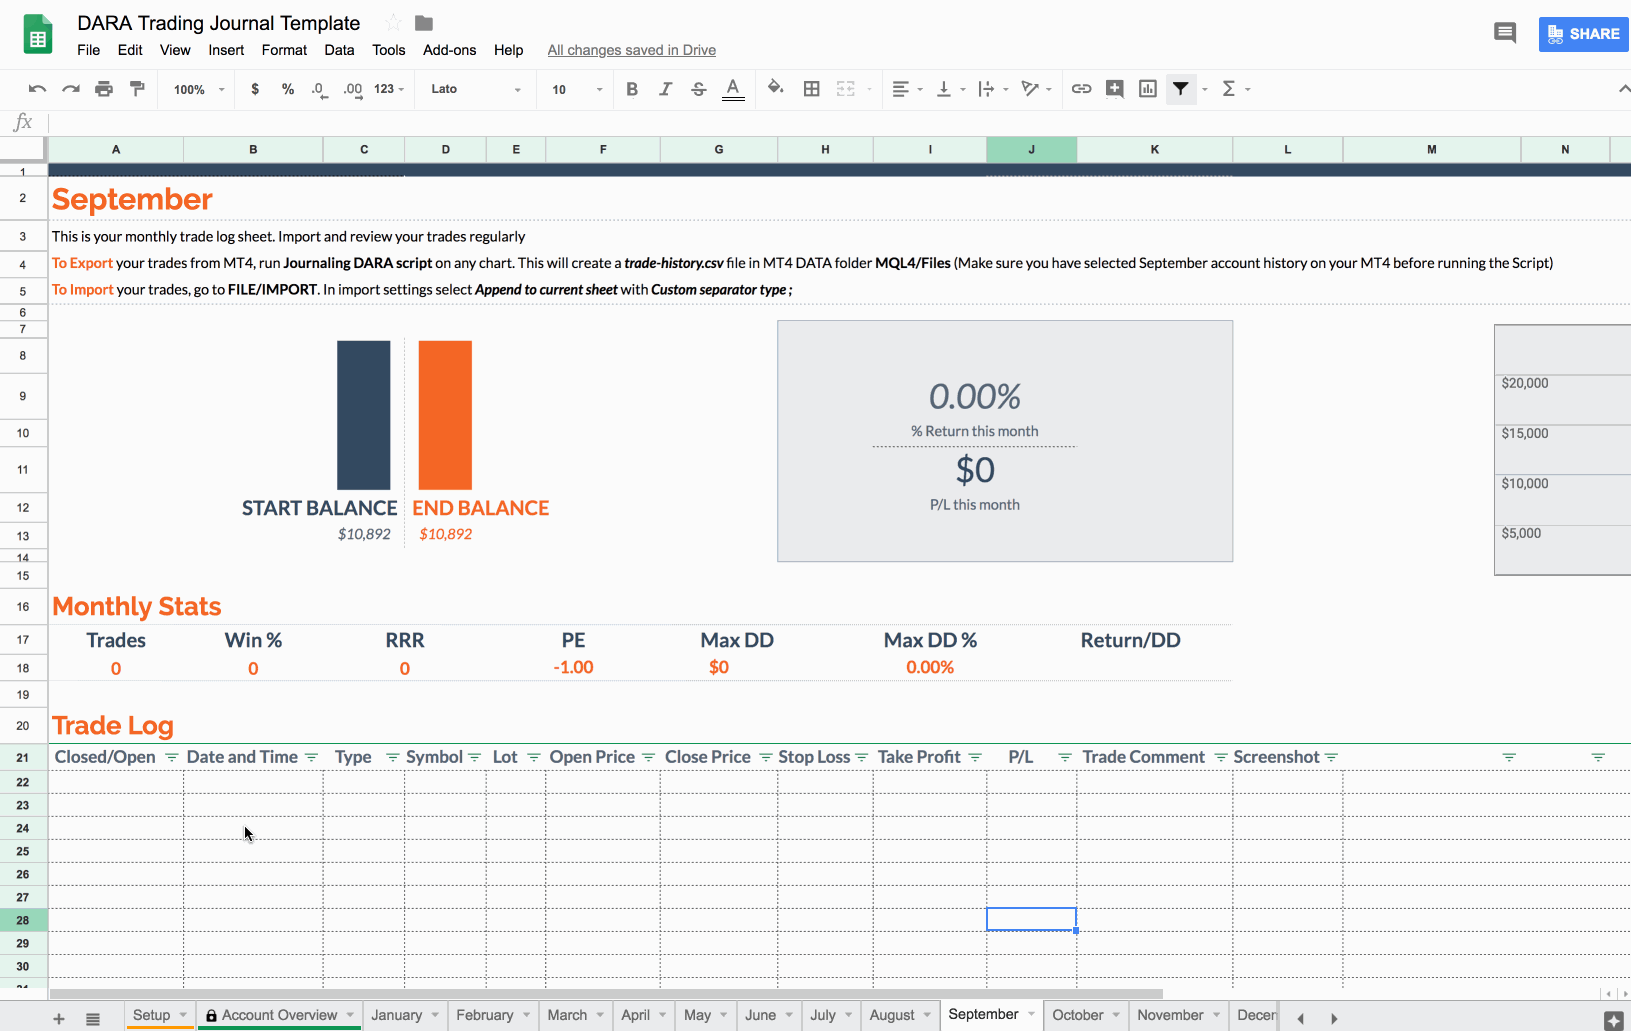Toggle the filter button
1631x1031 pixels.
1181,89
